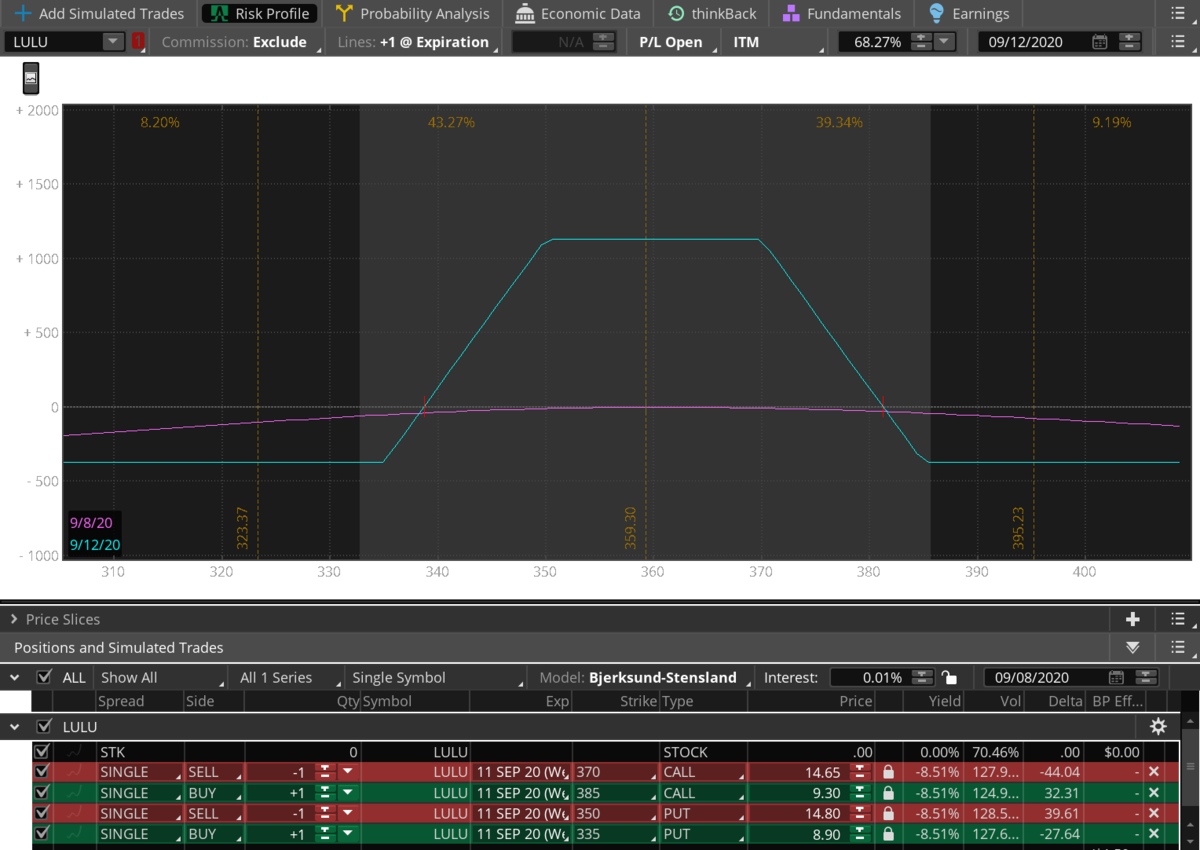Open Positions and Simulated Trades menu icon
The width and height of the screenshot is (1200, 850).
tap(1178, 648)
